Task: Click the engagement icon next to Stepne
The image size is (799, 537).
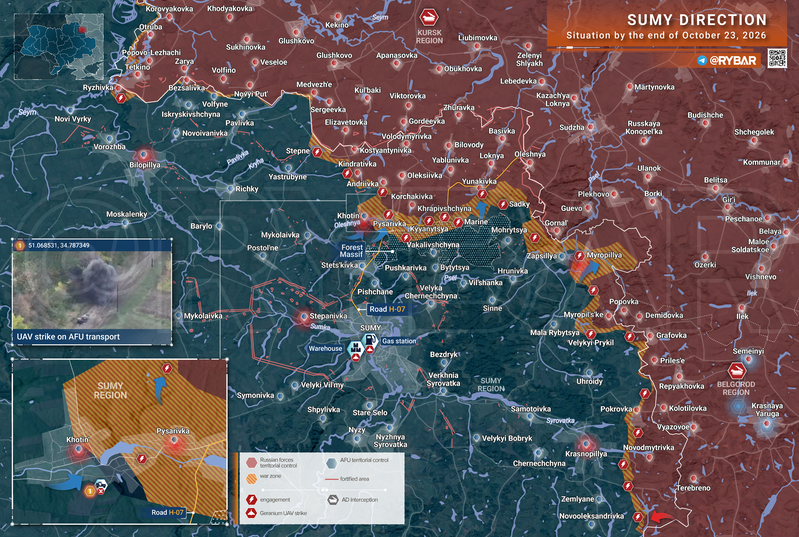Action: [x=317, y=152]
